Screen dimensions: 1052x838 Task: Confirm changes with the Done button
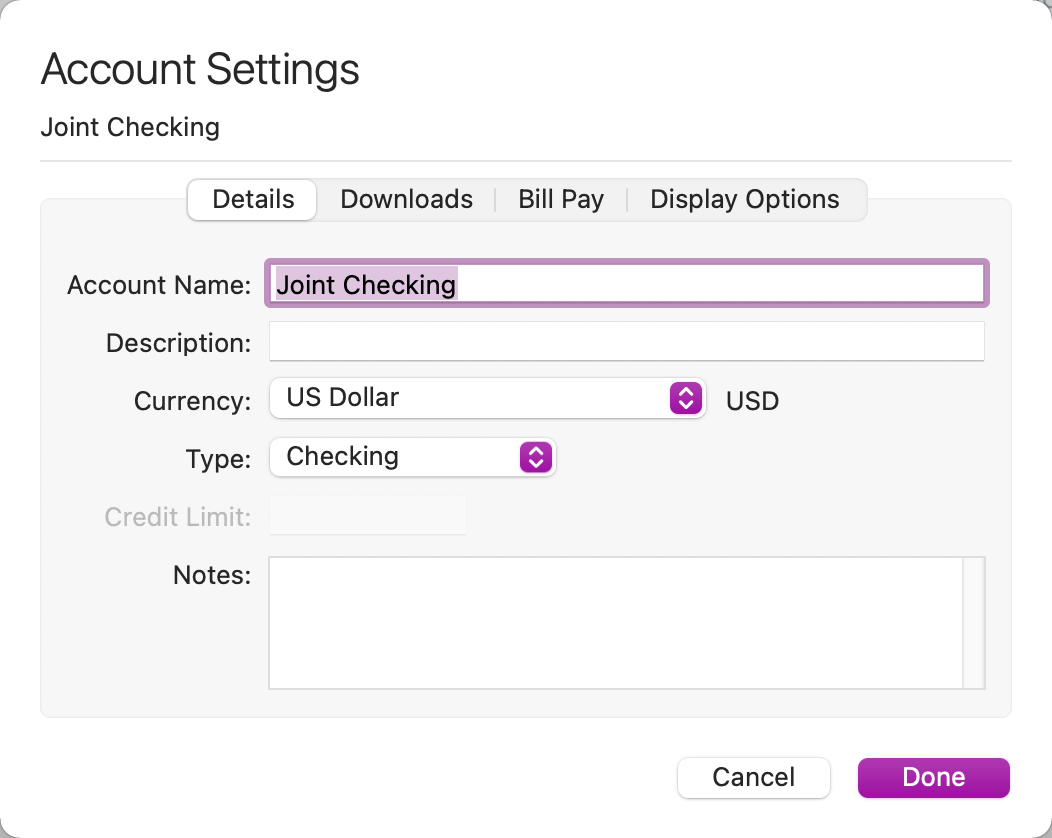click(x=933, y=778)
